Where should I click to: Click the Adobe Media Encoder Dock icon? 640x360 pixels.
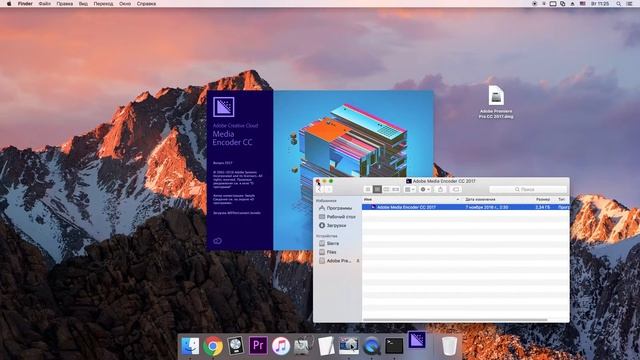click(x=417, y=340)
